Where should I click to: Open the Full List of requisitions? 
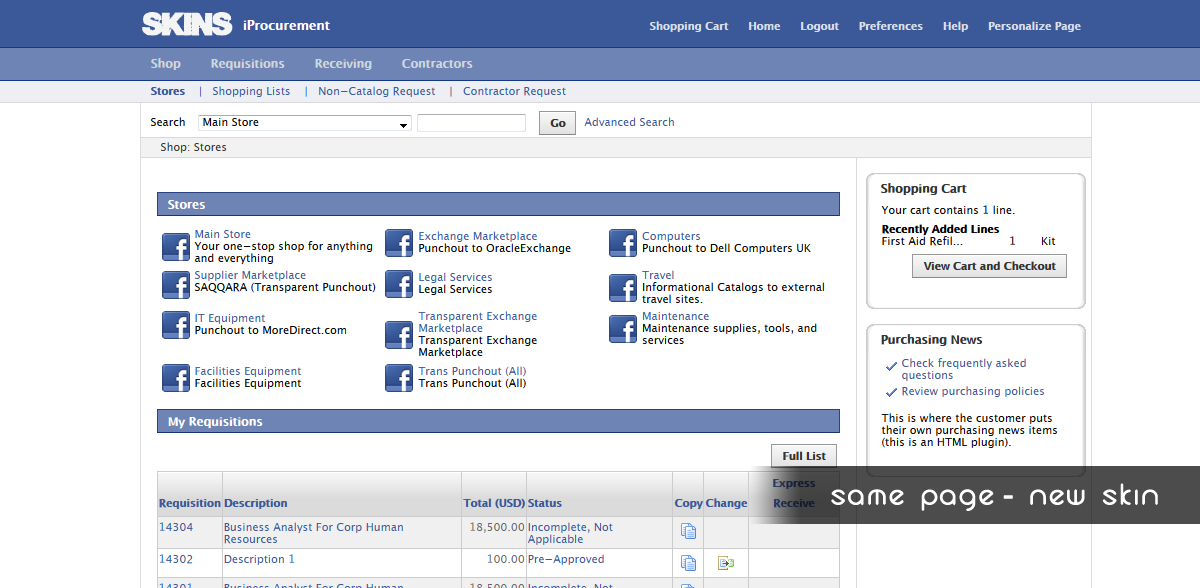(x=803, y=456)
